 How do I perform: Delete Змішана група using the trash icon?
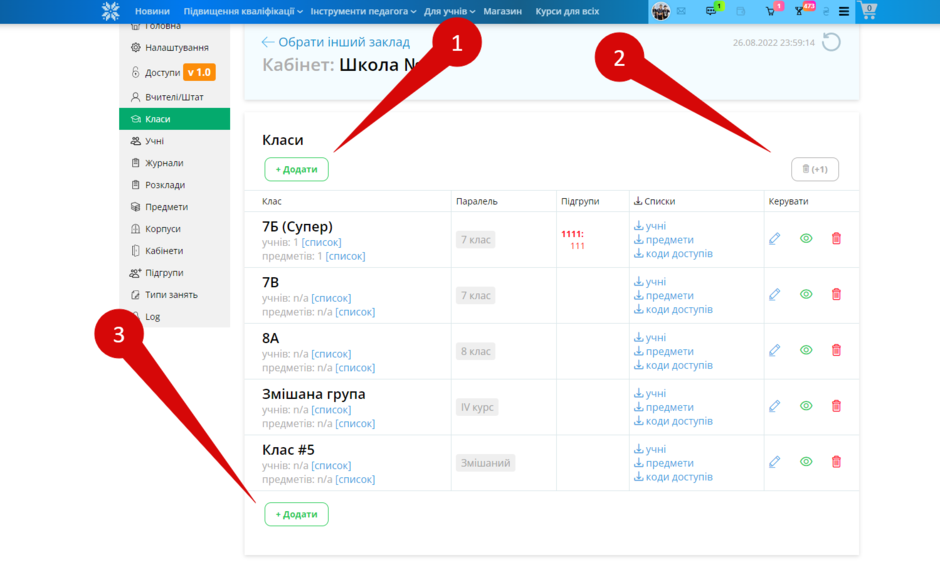tap(836, 406)
